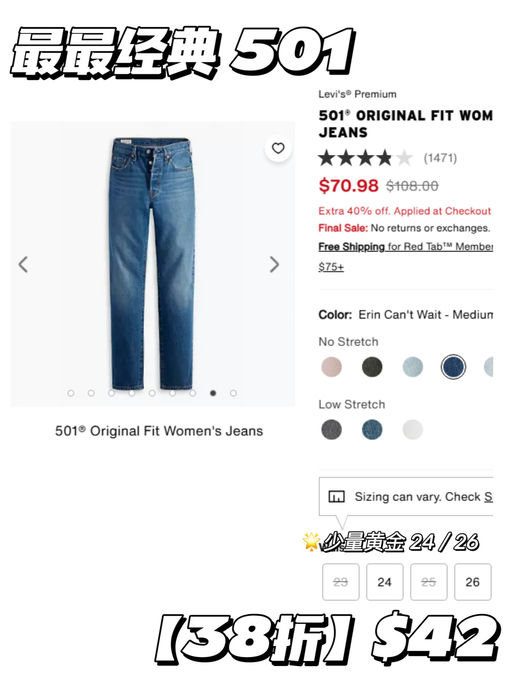
Task: Select size 24
Action: point(385,582)
